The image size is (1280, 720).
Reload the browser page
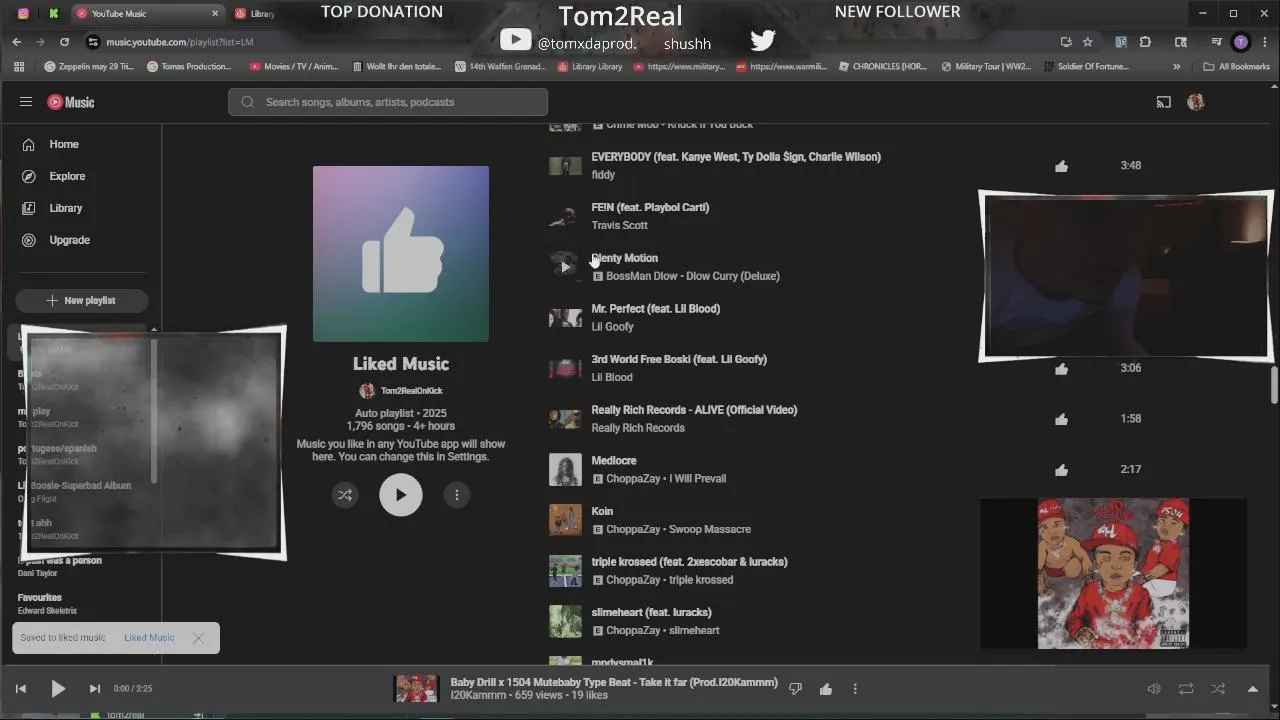click(x=65, y=42)
